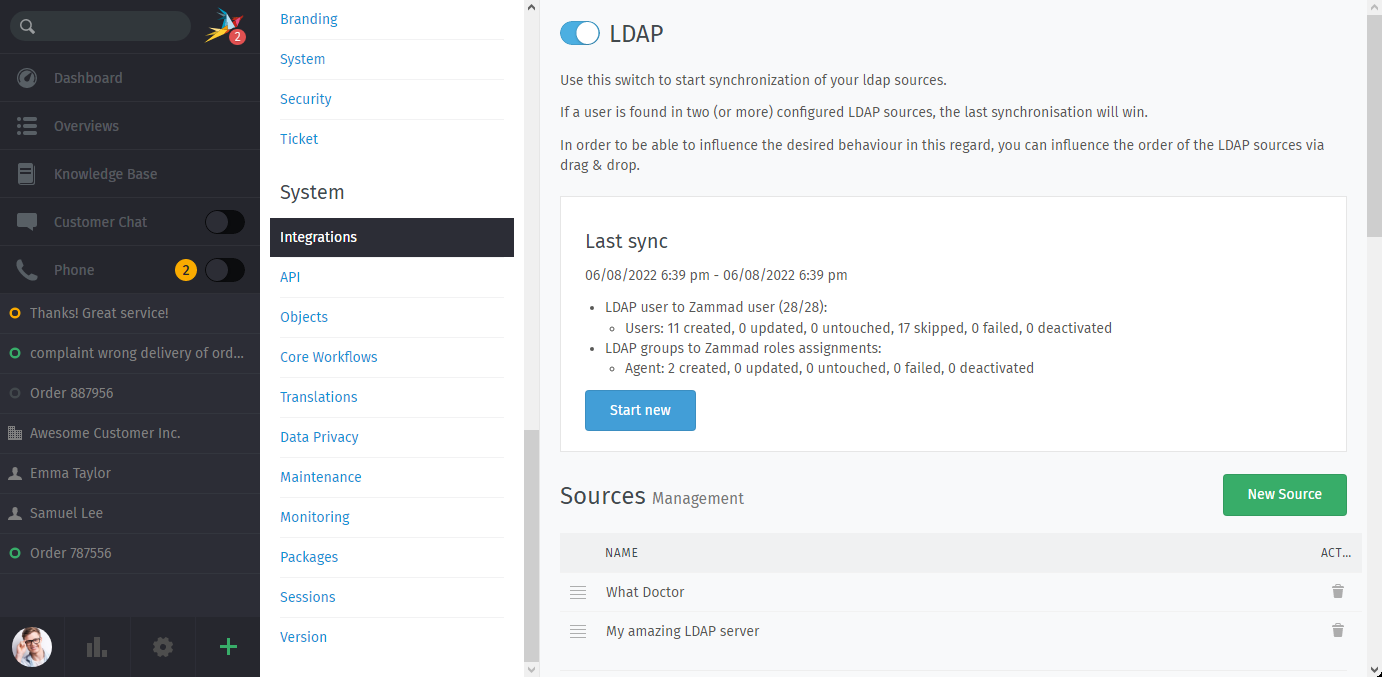This screenshot has height=677, width=1382.
Task: Click the main content scrollbar thumb
Action: coord(1374,127)
